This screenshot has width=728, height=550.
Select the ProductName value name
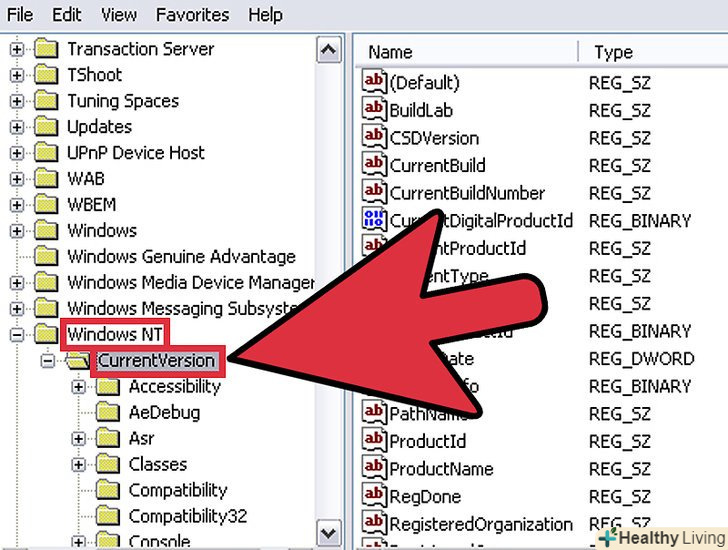click(442, 469)
